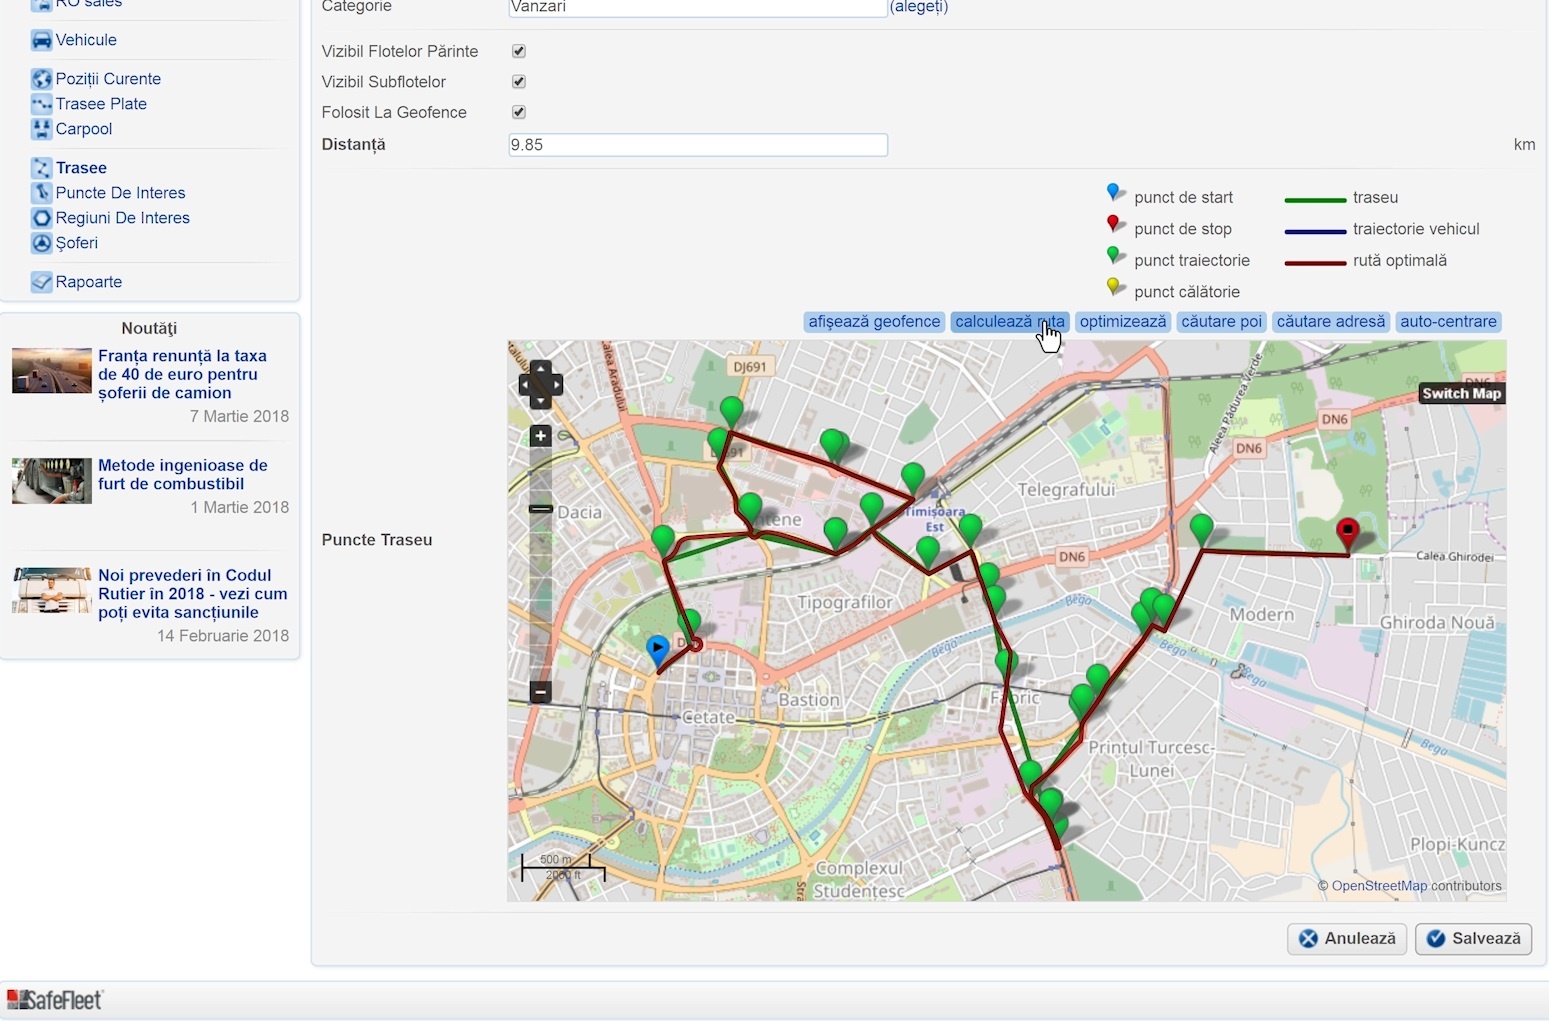Click the Distanță input field

(x=697, y=145)
